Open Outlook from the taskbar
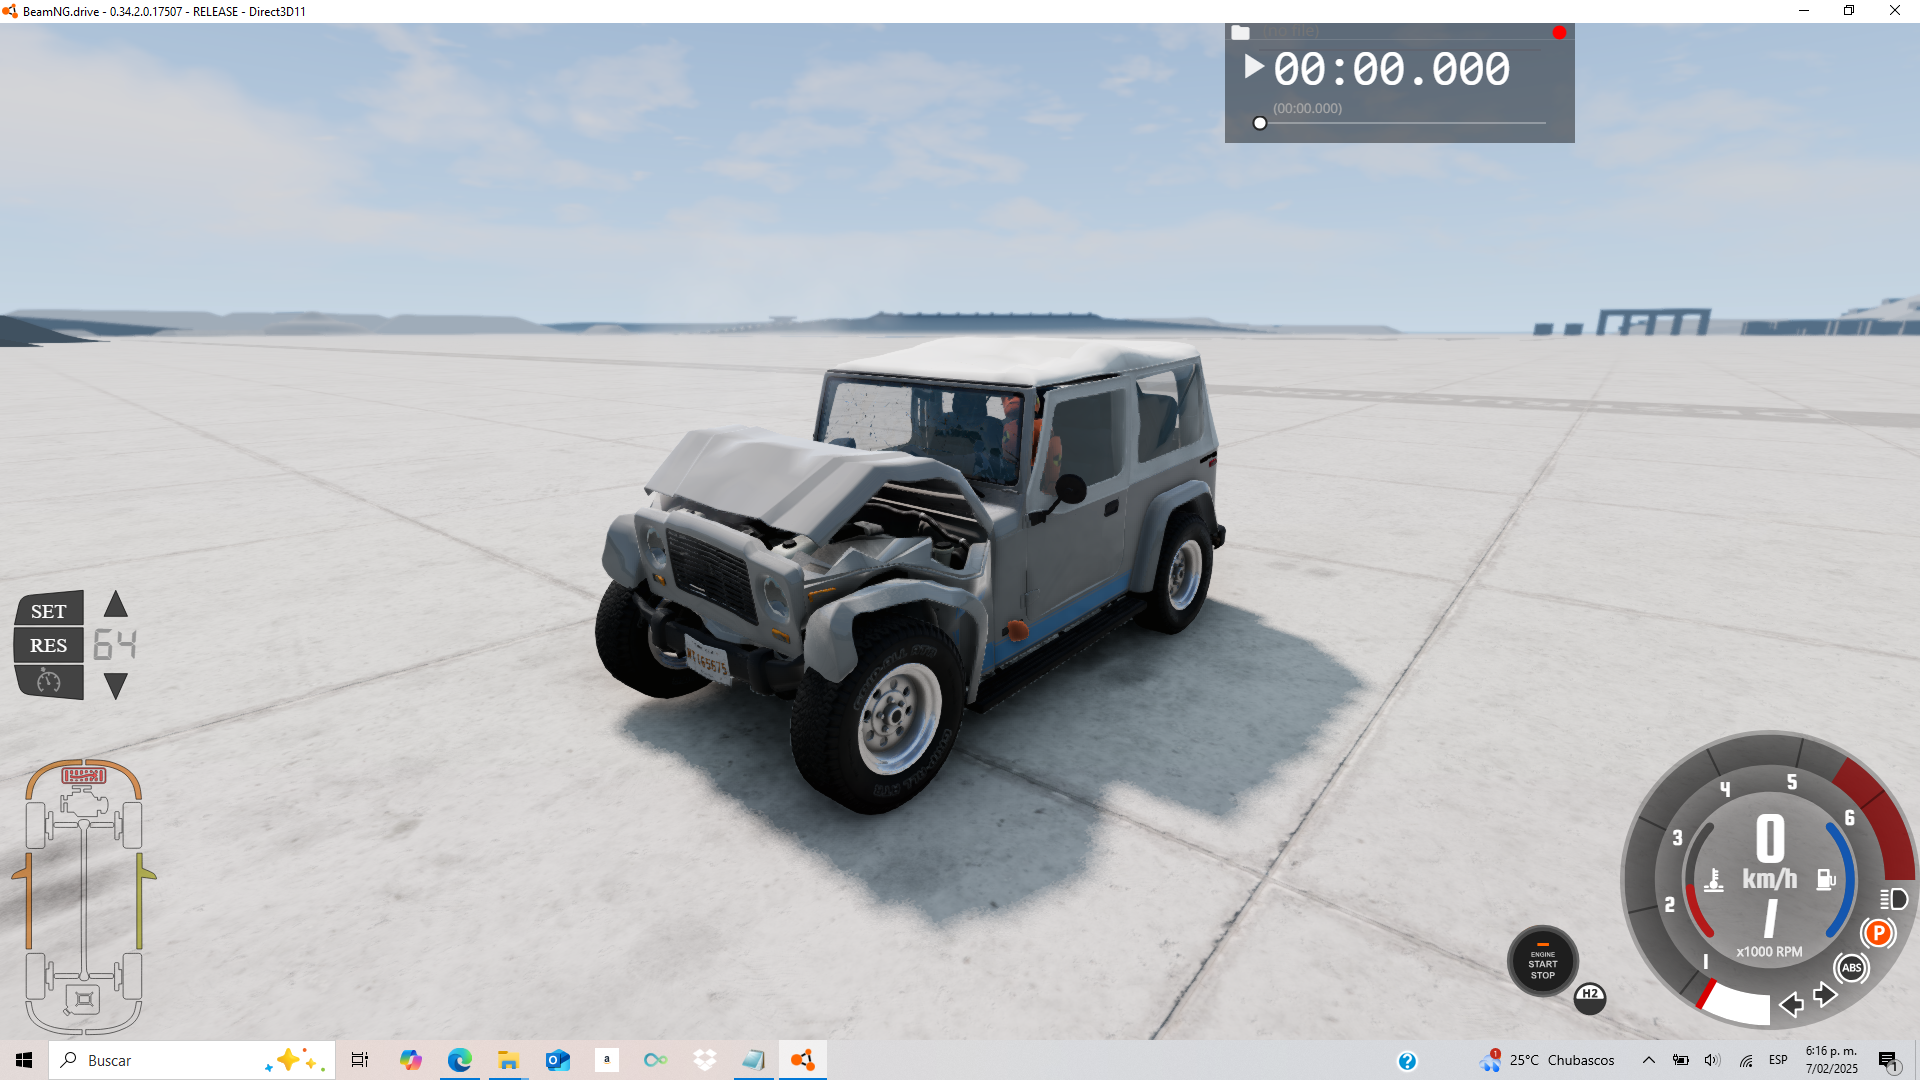The width and height of the screenshot is (1920, 1080). click(557, 1060)
